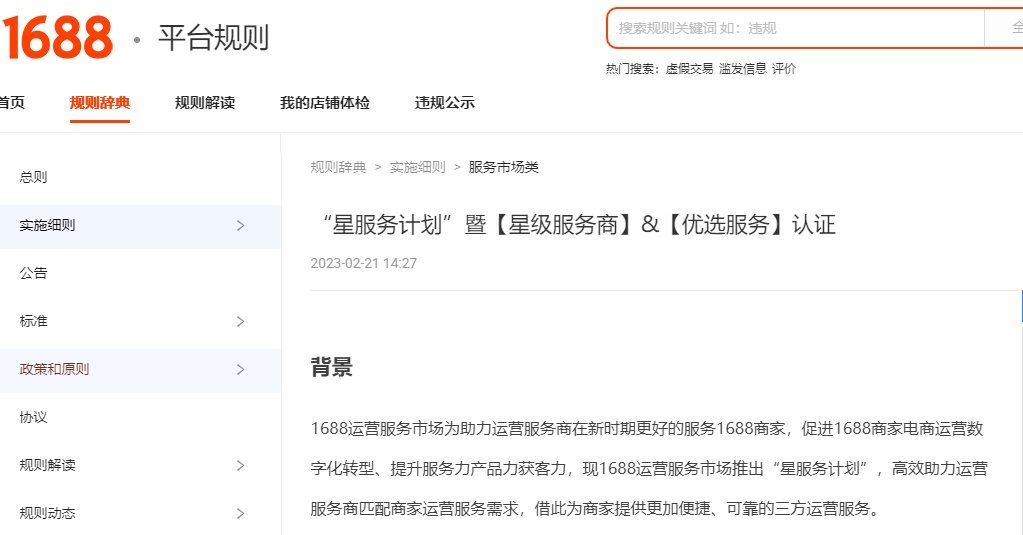The height and width of the screenshot is (535, 1023).
Task: Expand the sidebar 规则解读 chevron
Action: click(241, 465)
